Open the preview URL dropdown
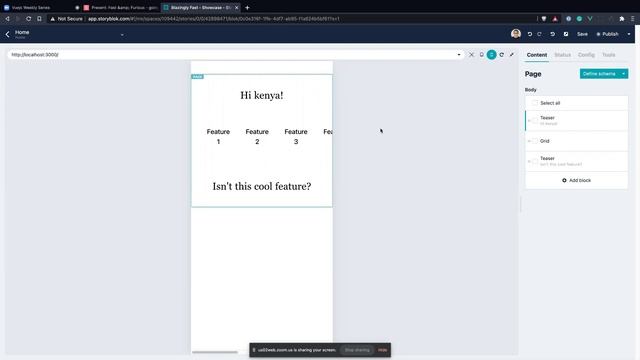 (459, 55)
